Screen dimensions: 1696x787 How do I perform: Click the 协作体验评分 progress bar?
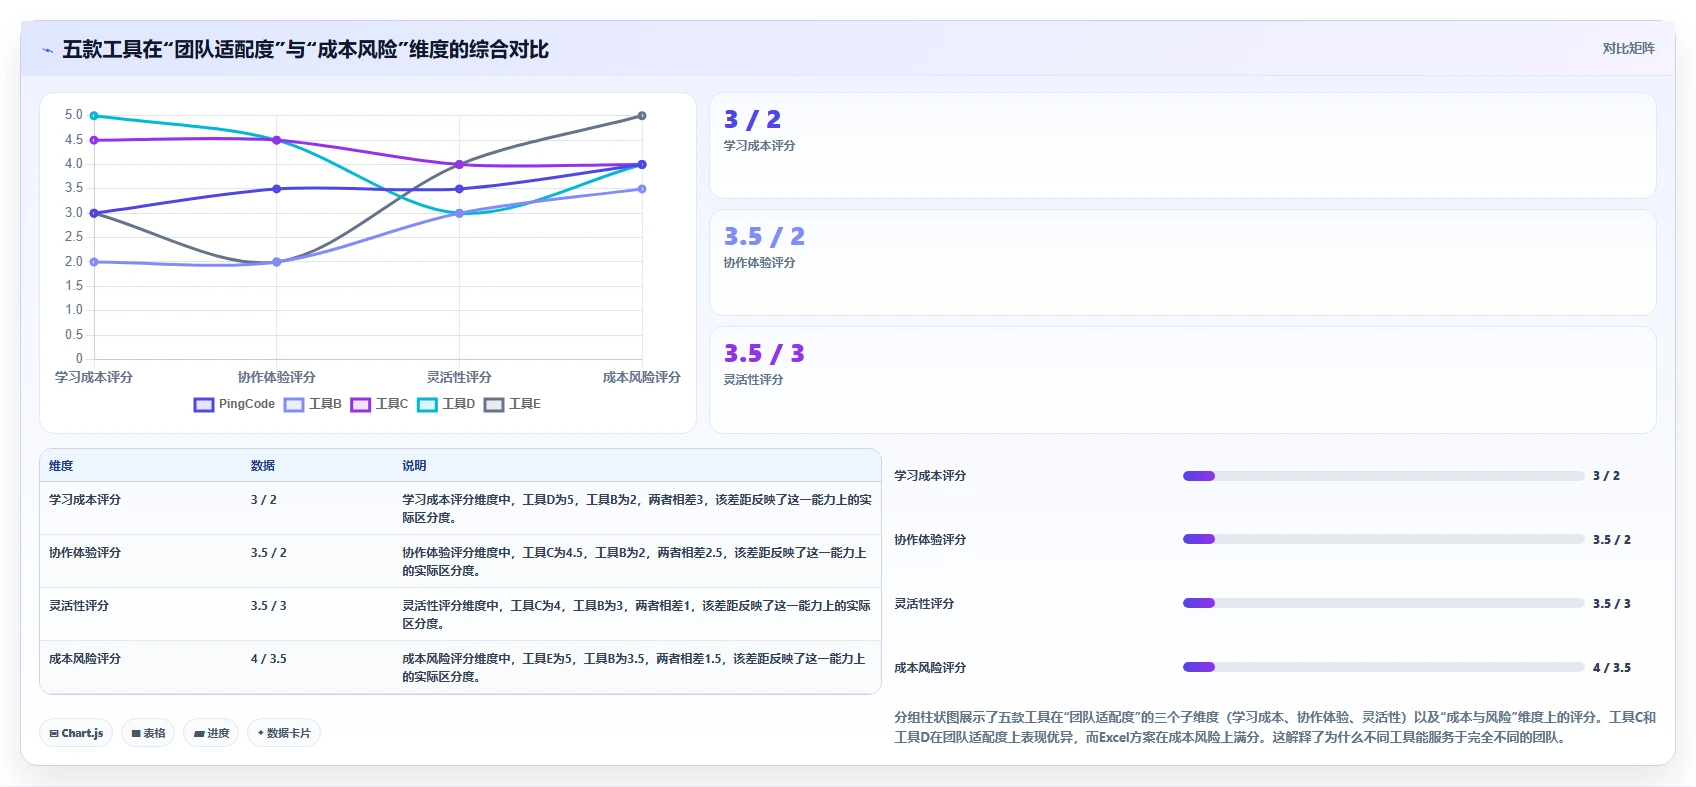[x=1384, y=539]
